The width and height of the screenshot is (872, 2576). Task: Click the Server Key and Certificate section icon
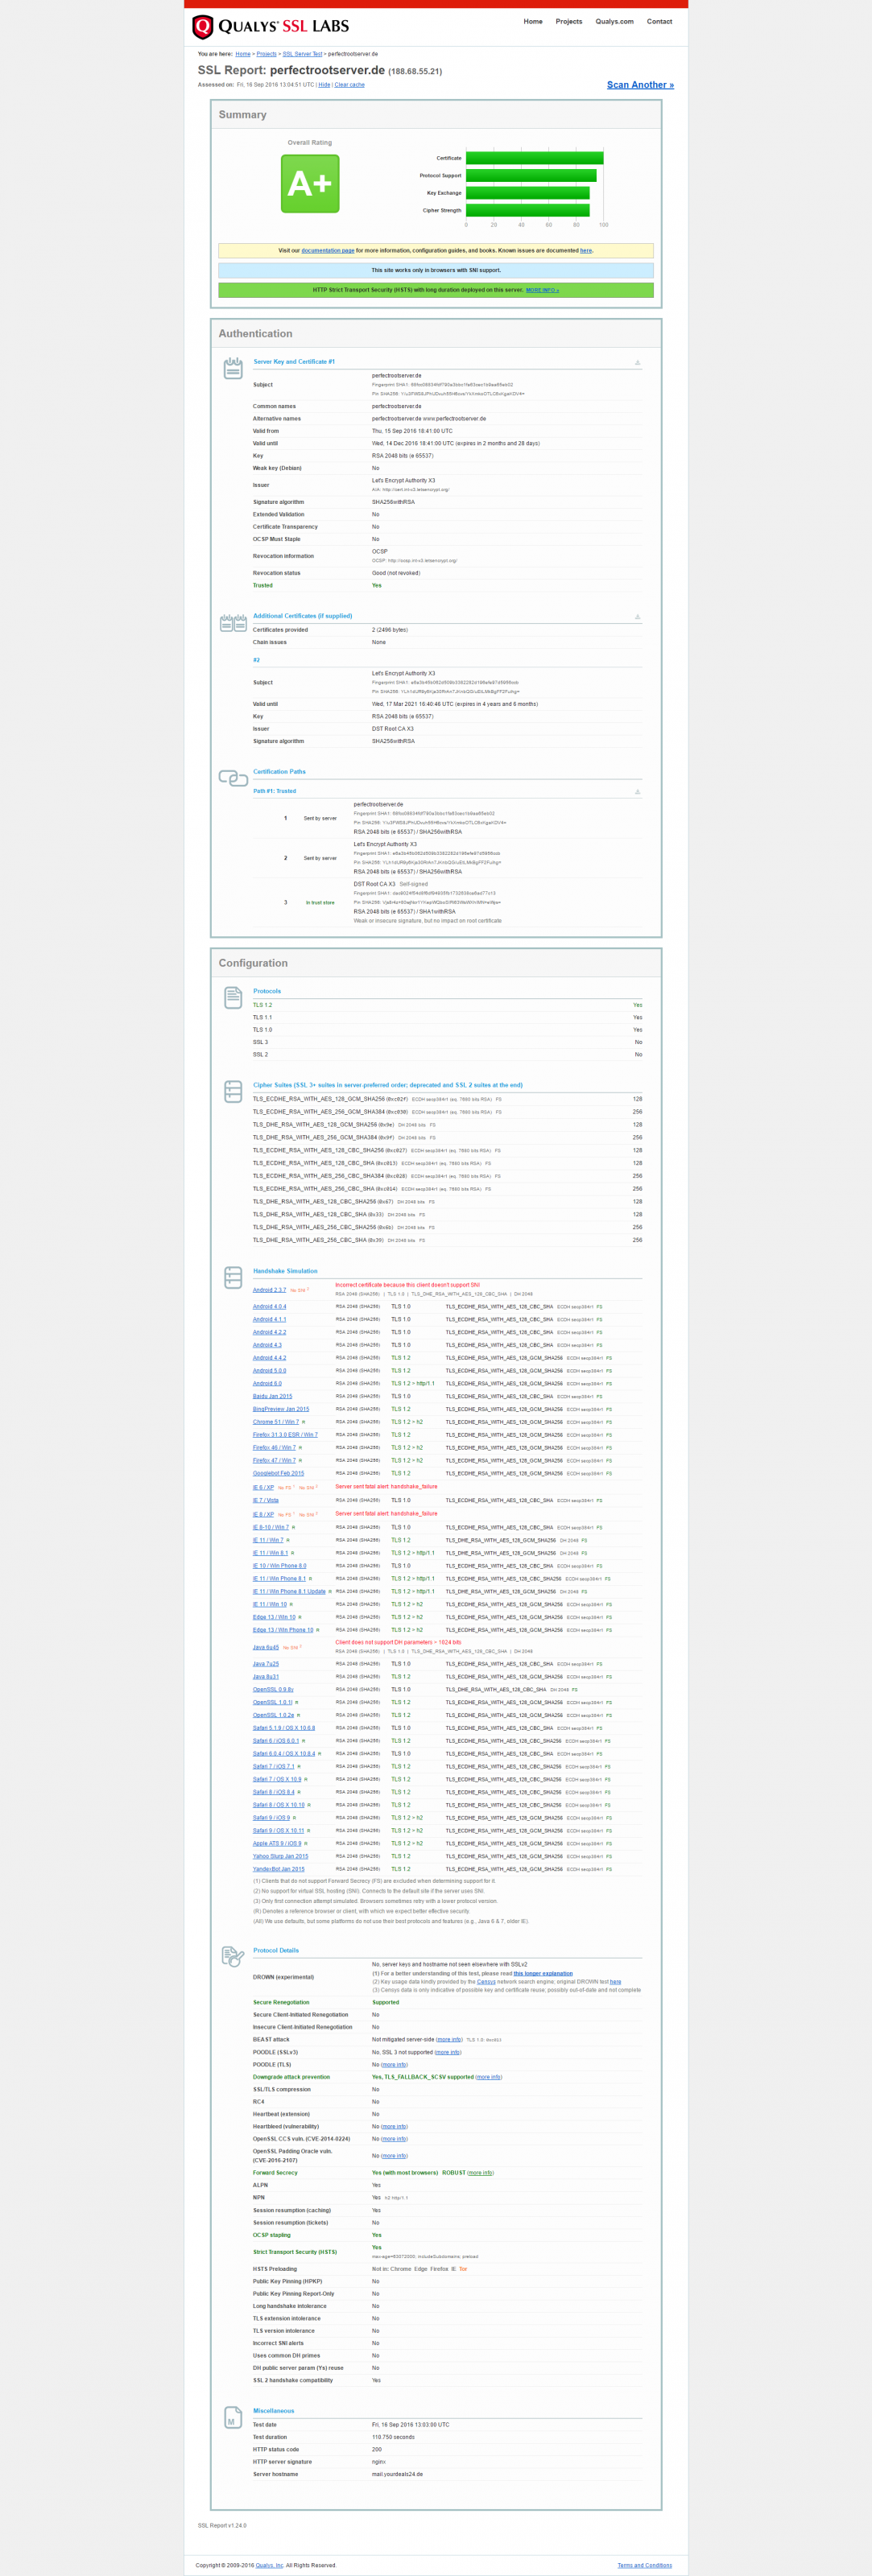click(x=233, y=368)
